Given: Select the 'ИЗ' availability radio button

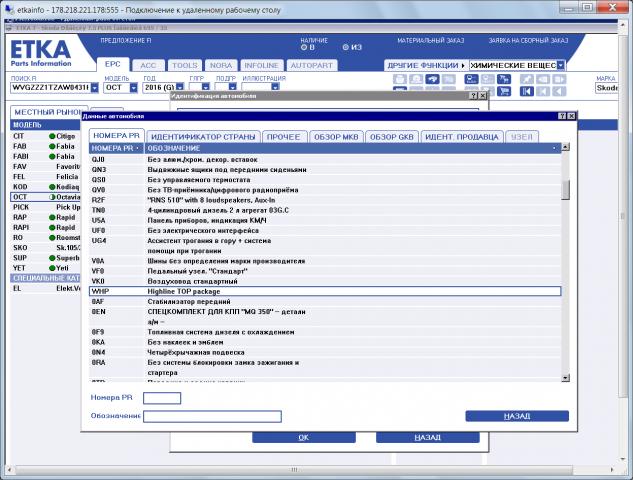Looking at the screenshot, I should click(346, 47).
